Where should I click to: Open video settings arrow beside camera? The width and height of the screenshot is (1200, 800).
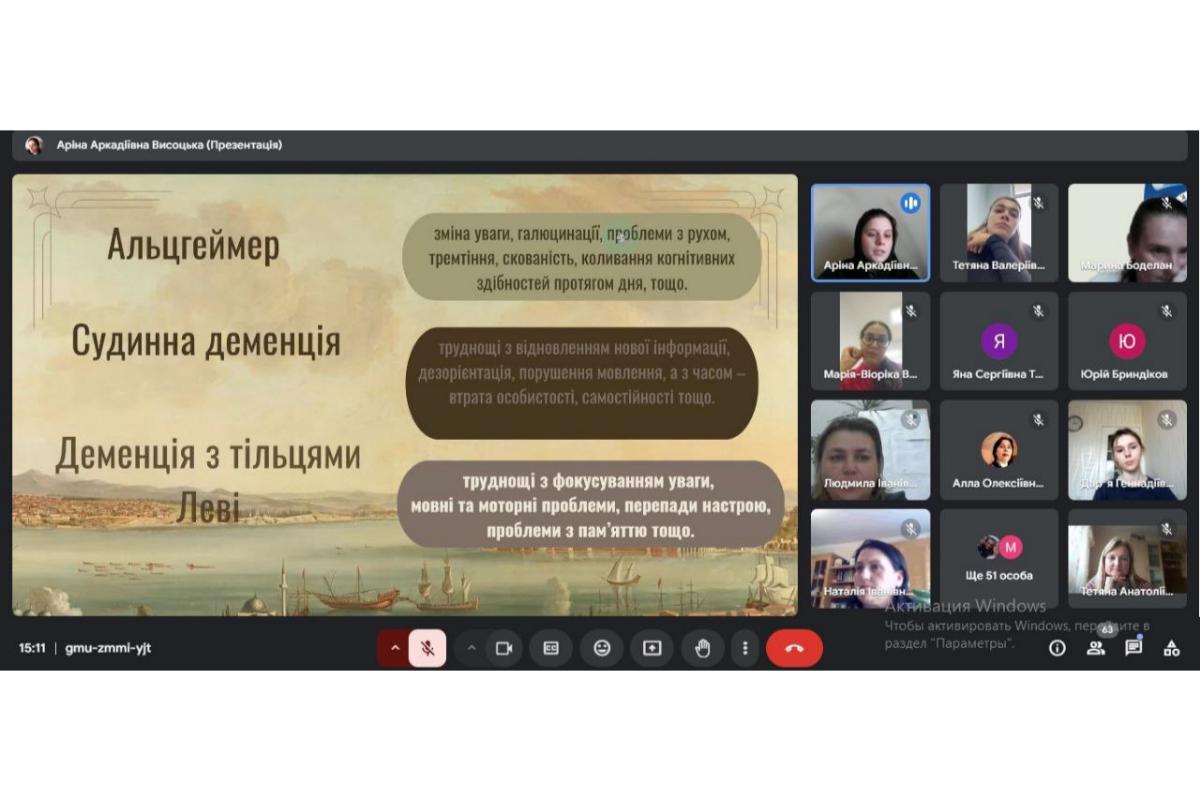471,648
